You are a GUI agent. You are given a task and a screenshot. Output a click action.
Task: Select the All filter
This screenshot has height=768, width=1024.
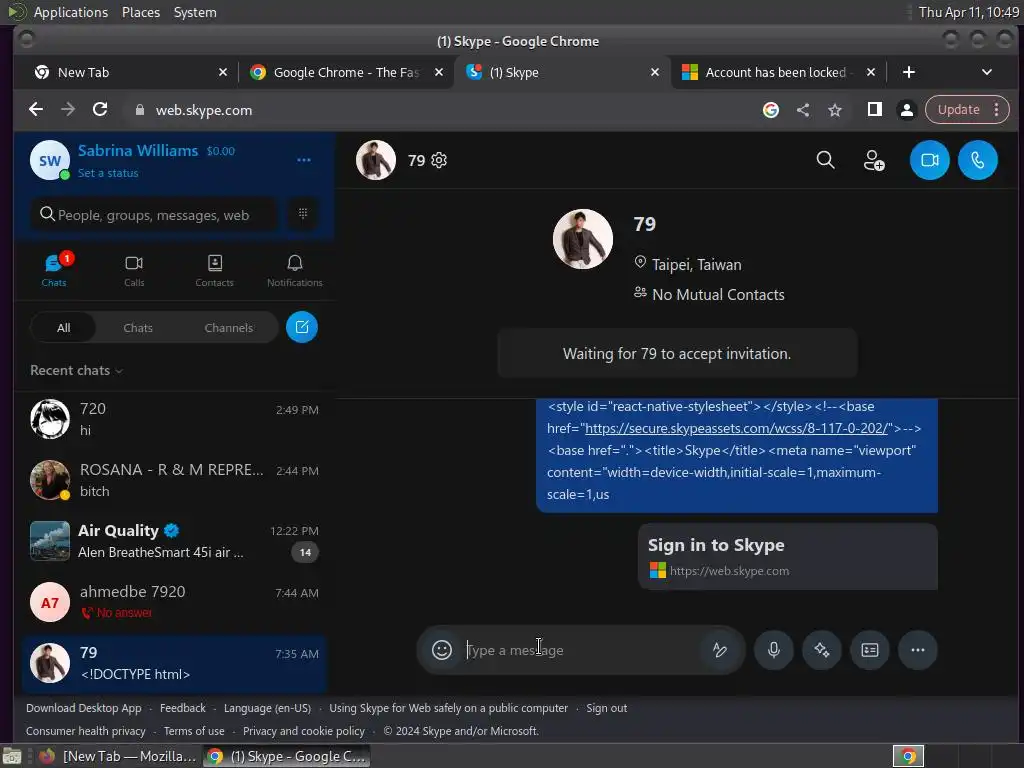[63, 328]
